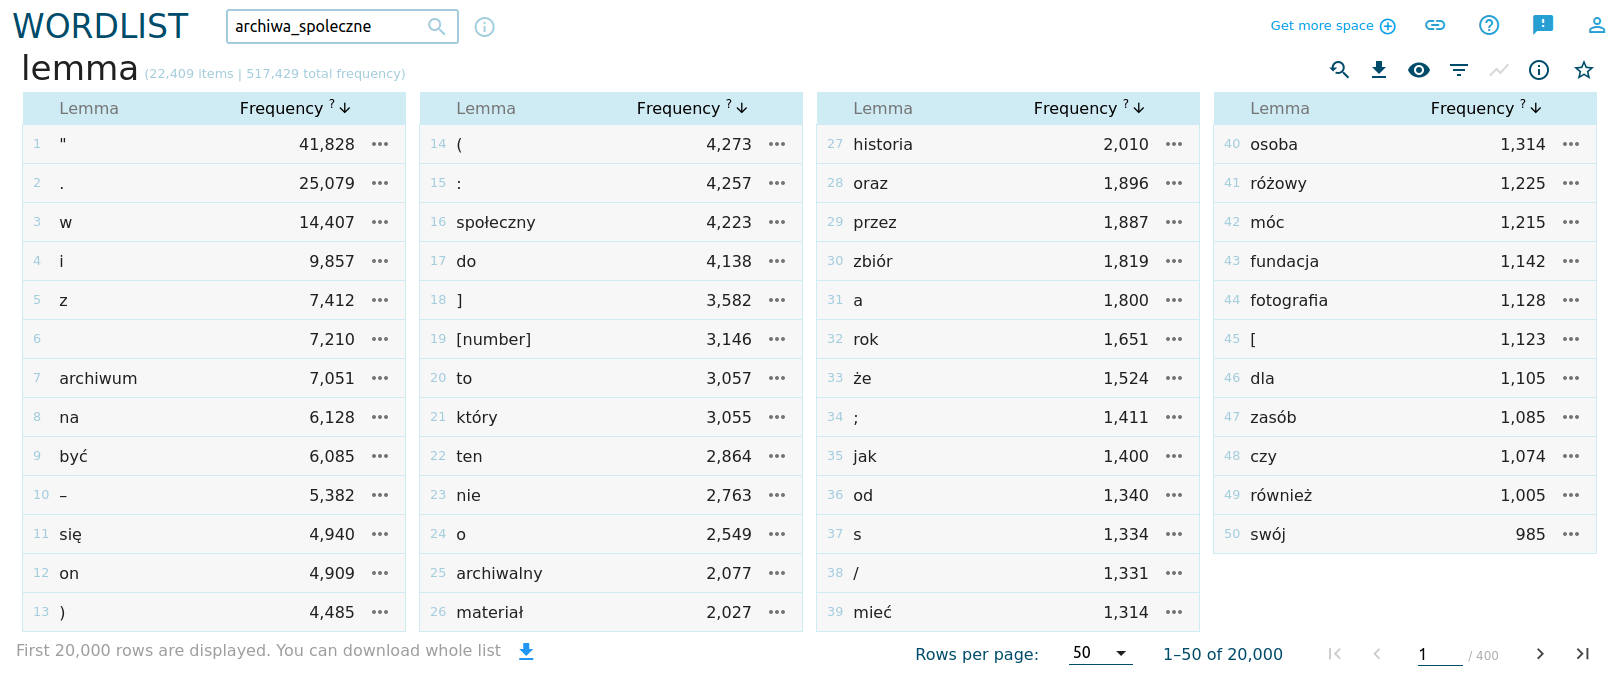
Task: Open the filter options icon
Action: 1459,70
